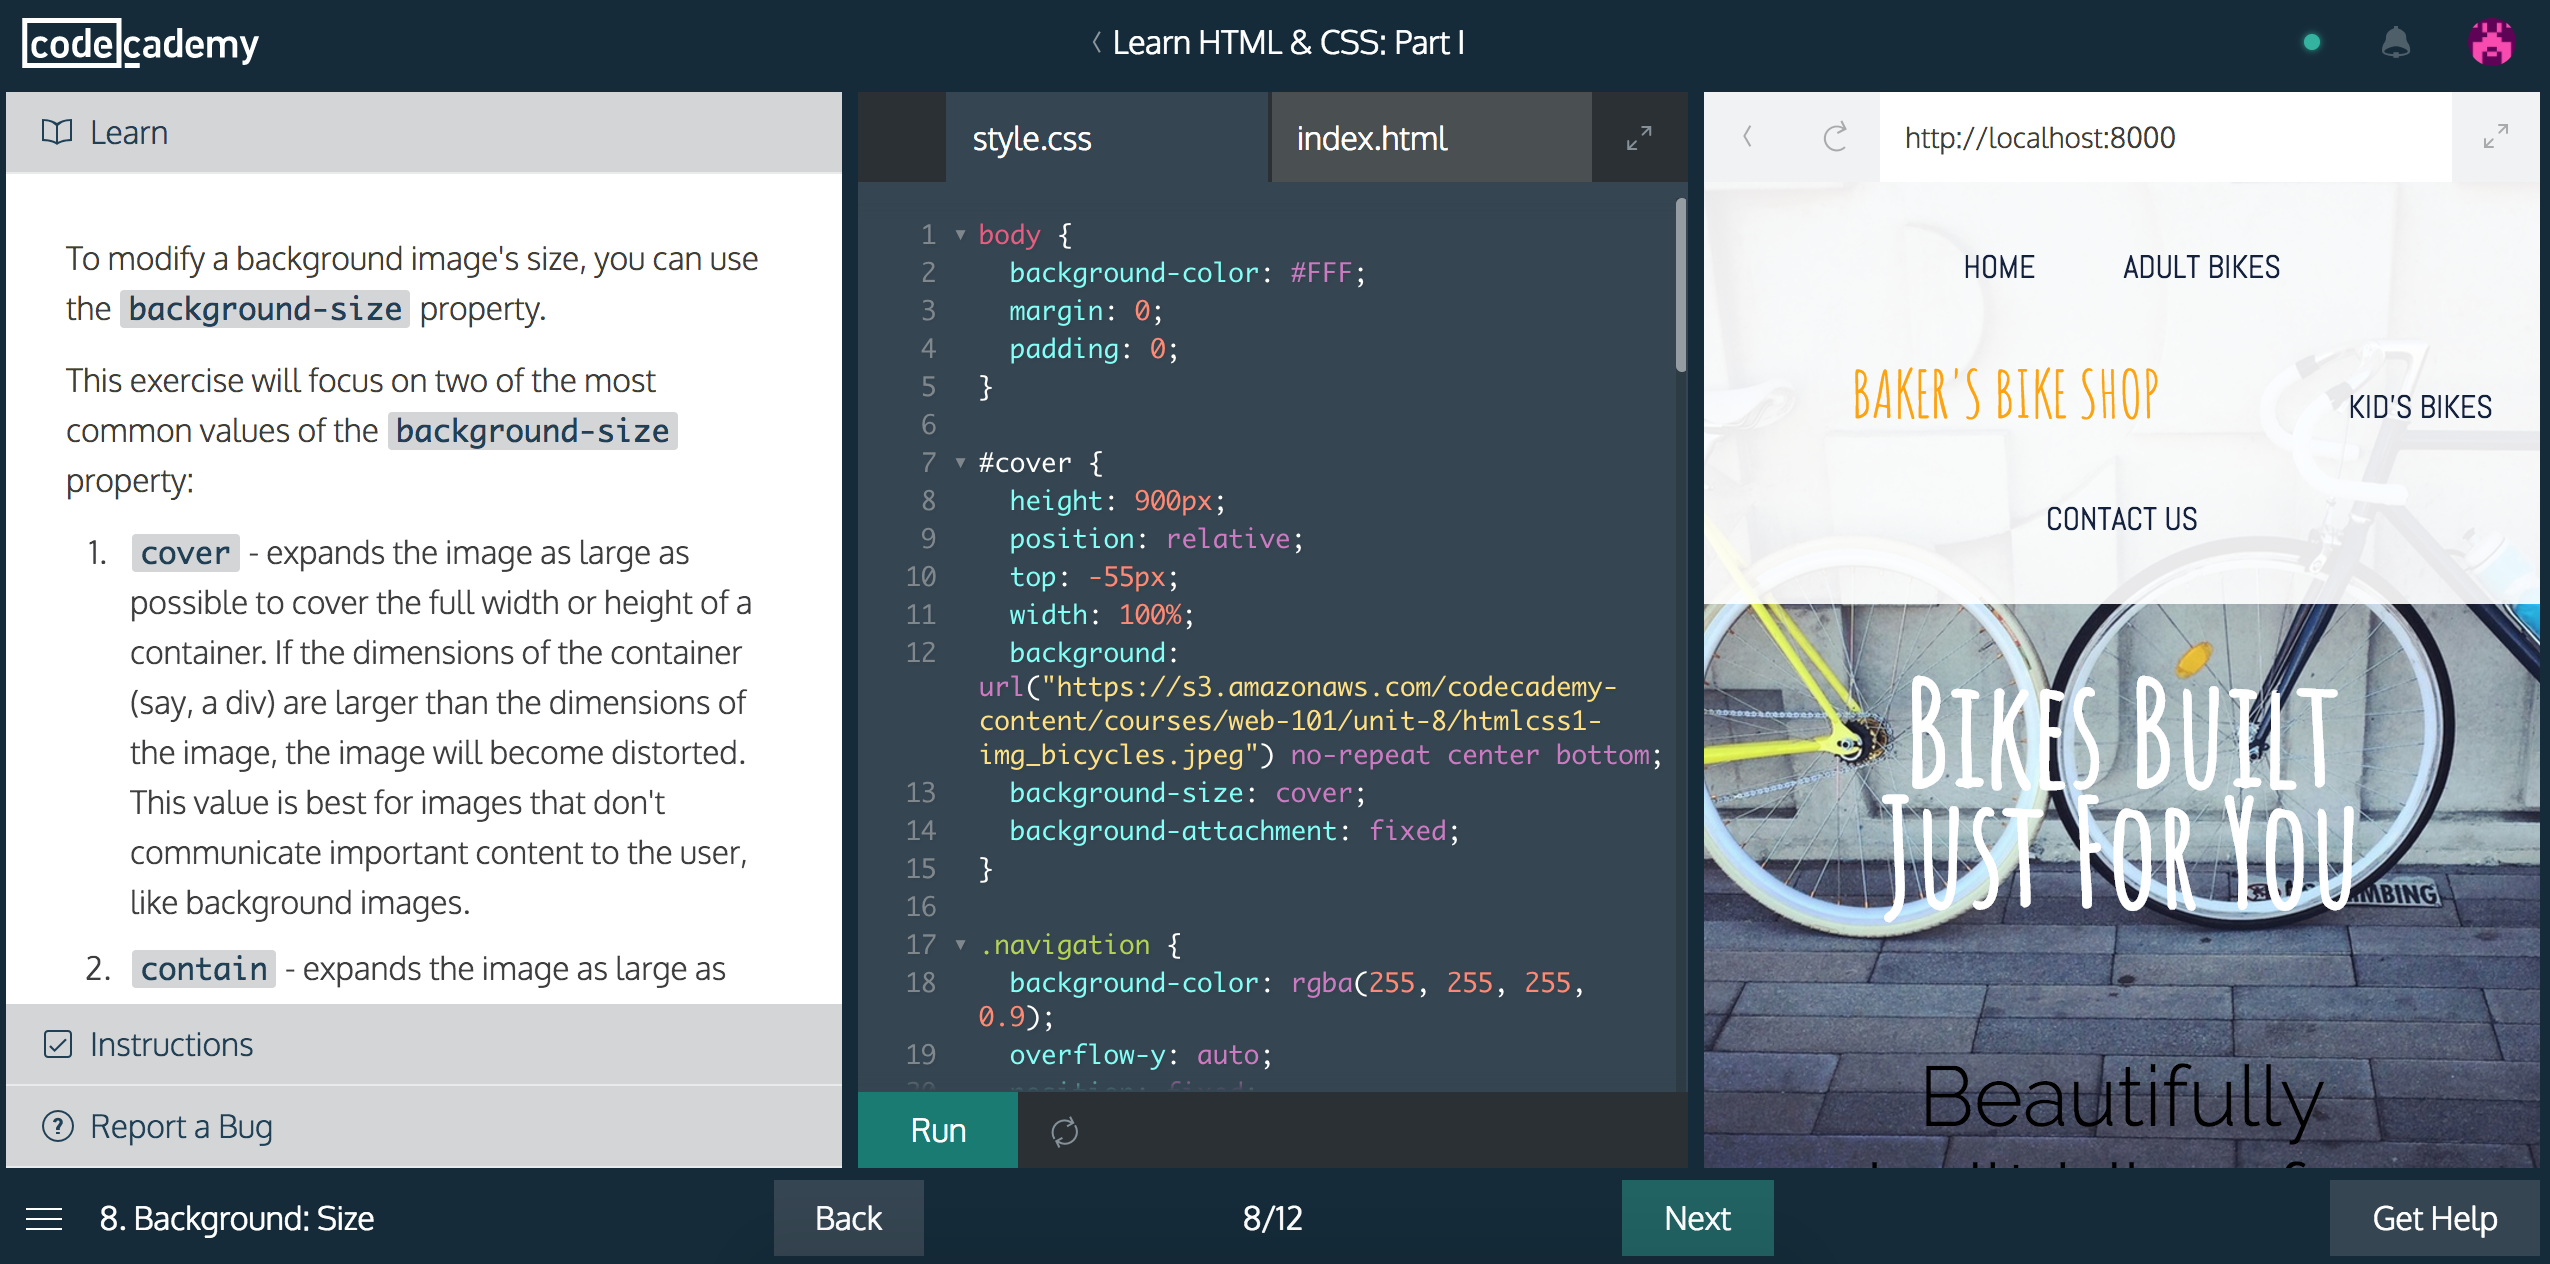Click line number 12 in the gutter
The height and width of the screenshot is (1264, 2550).
coord(921,653)
